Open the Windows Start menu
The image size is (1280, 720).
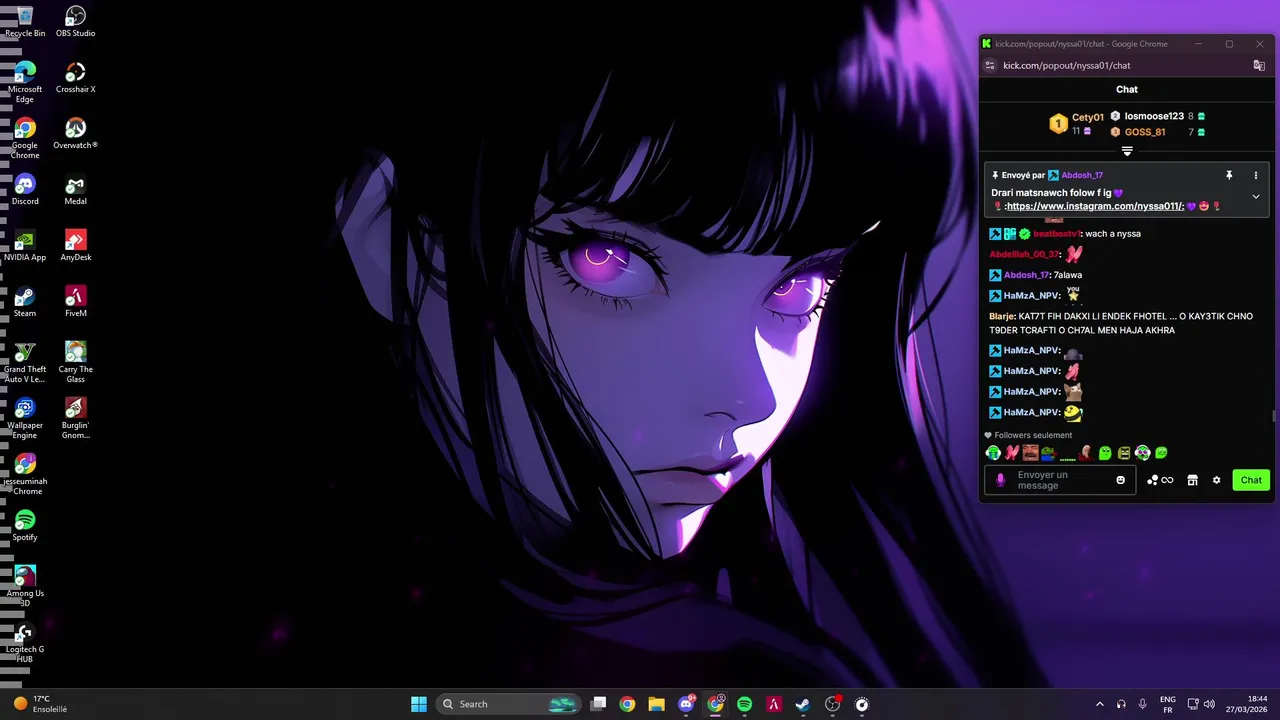coord(419,704)
